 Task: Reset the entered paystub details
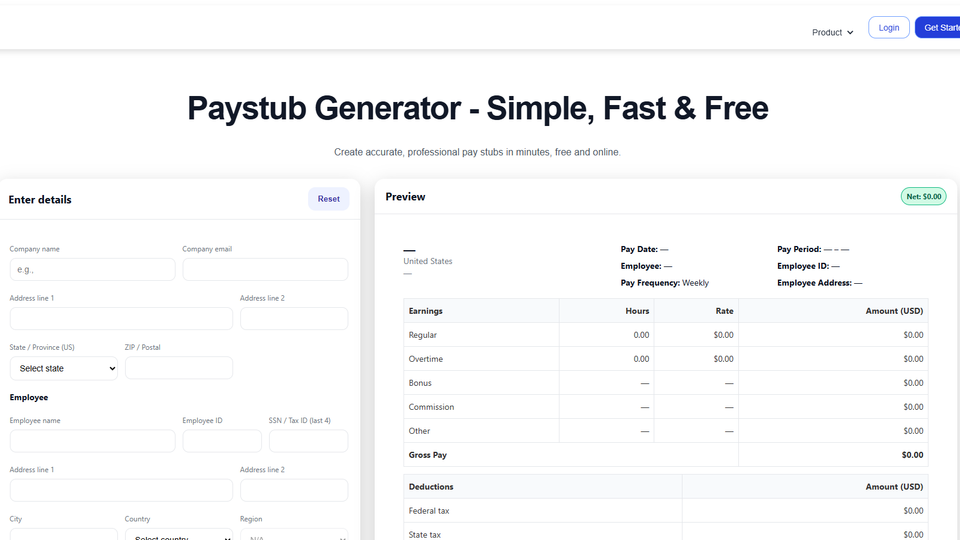click(x=328, y=199)
